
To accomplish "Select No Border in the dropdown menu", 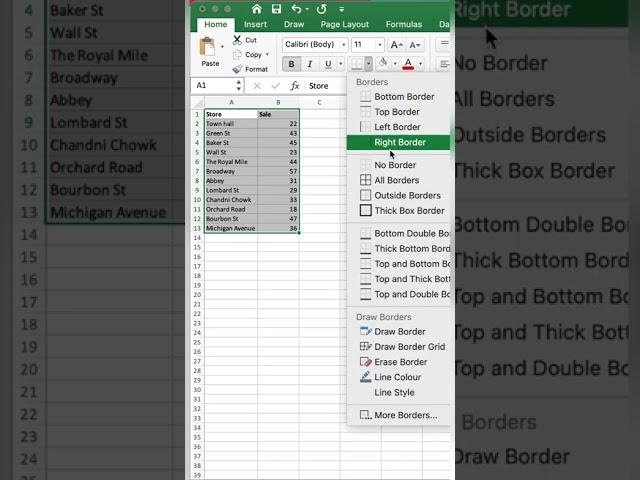I will point(398,165).
